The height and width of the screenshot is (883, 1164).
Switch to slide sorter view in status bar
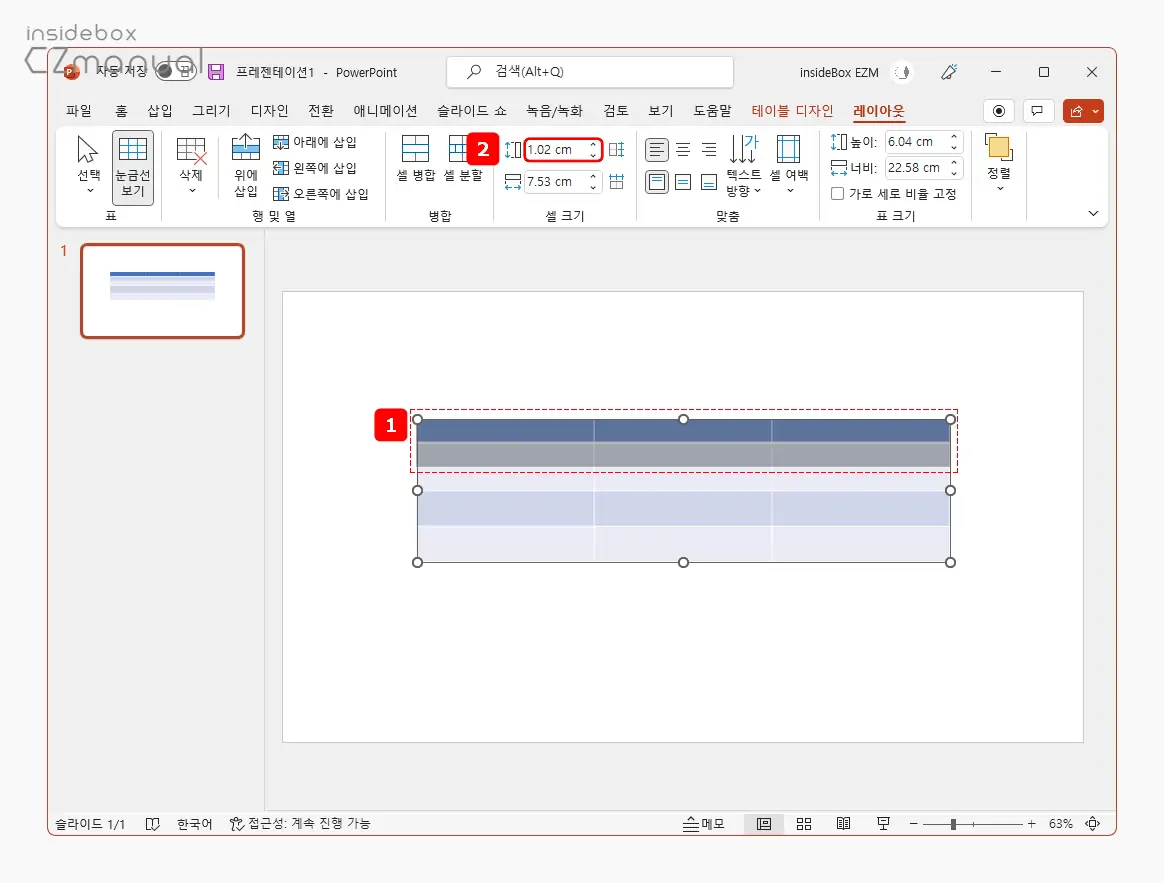pyautogui.click(x=804, y=824)
